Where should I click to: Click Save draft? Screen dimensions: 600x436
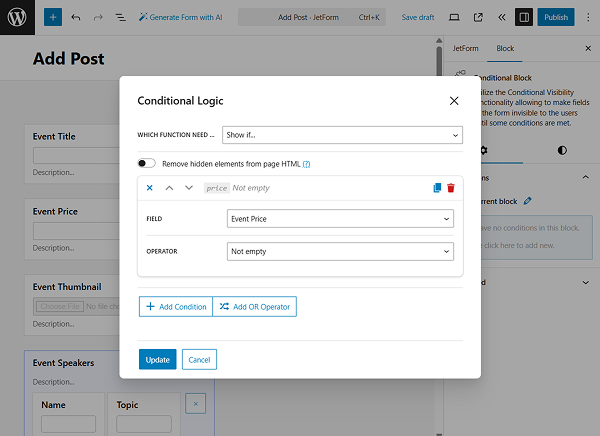click(418, 17)
